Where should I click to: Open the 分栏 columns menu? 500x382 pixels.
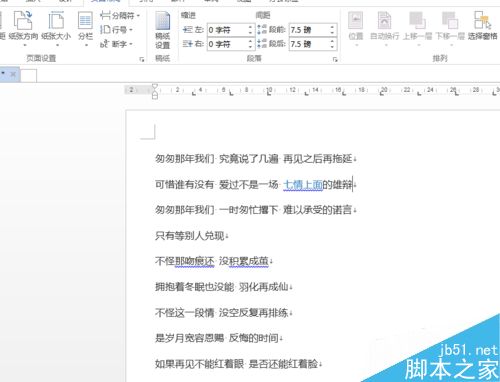(x=85, y=28)
